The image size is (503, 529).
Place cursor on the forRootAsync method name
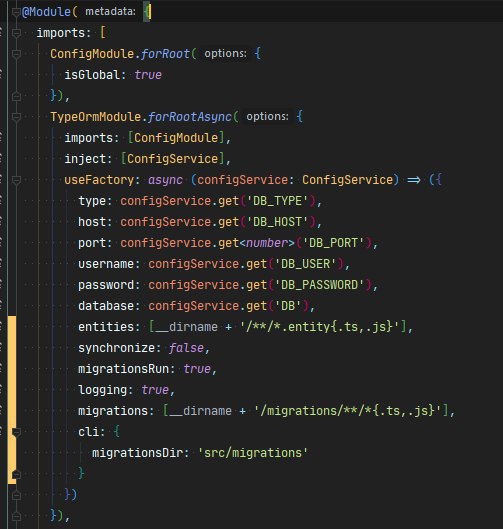coord(190,117)
